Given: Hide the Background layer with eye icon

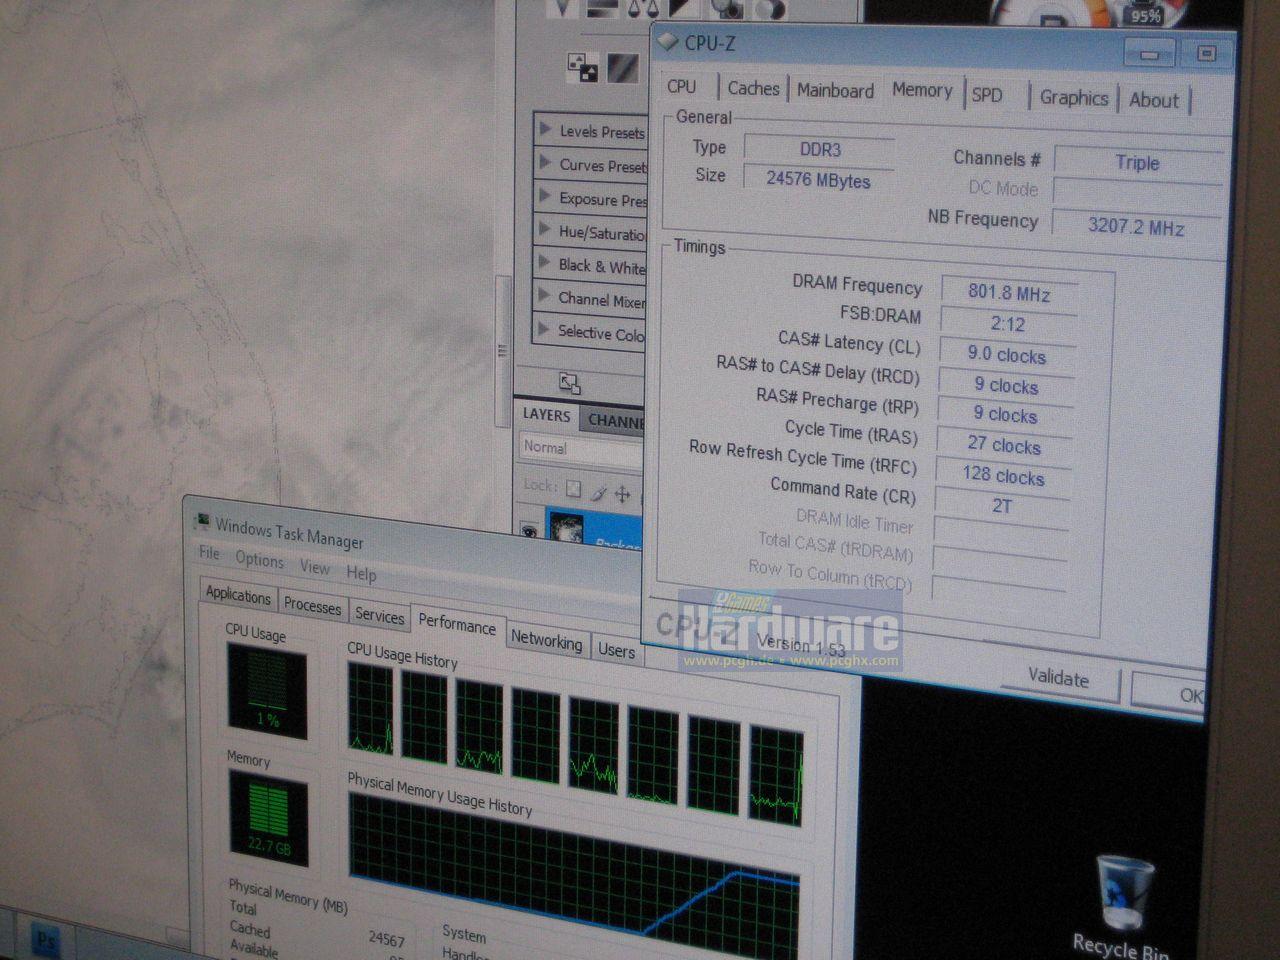Looking at the screenshot, I should click(529, 531).
